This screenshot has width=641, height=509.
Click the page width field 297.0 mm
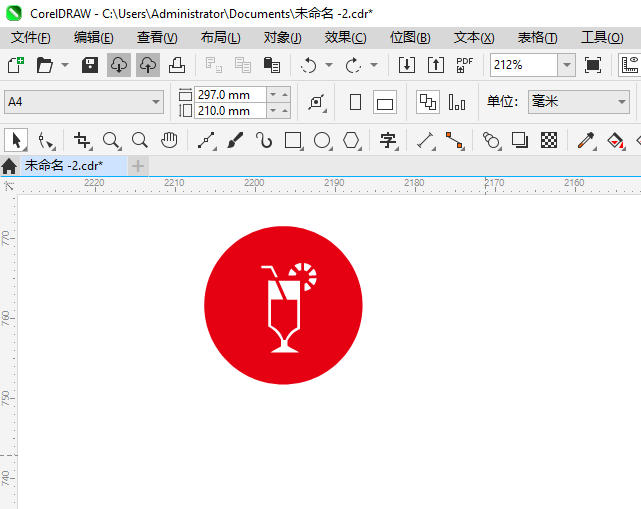(230, 95)
